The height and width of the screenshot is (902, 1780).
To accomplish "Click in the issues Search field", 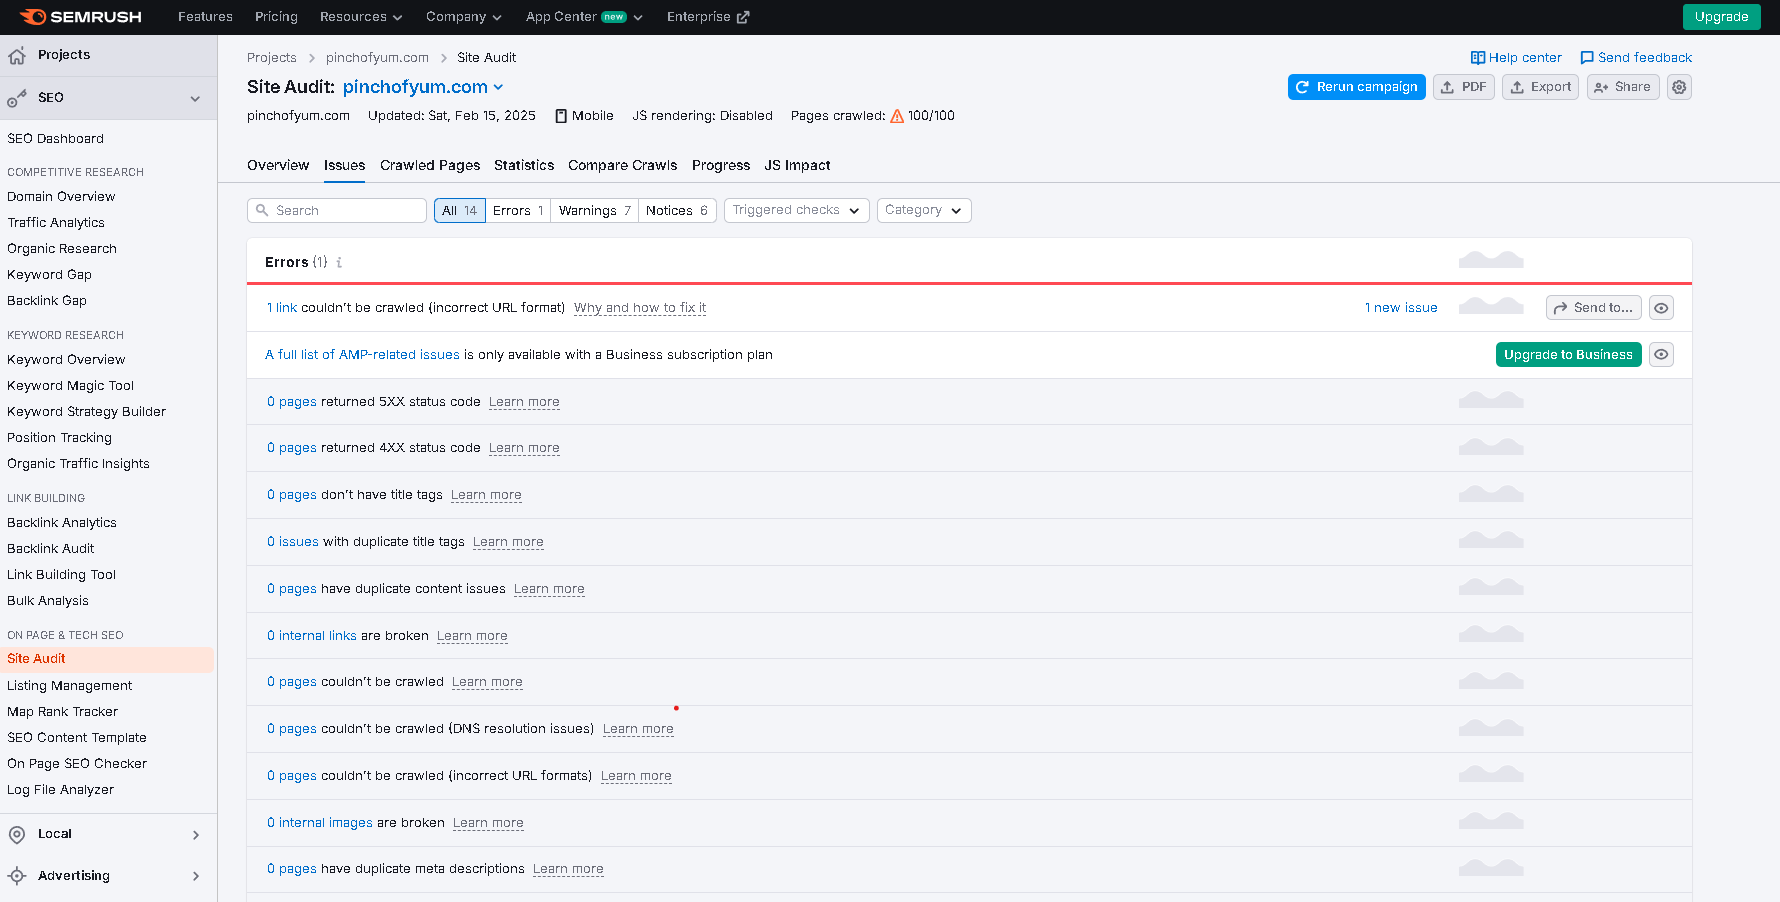I will click(x=337, y=211).
